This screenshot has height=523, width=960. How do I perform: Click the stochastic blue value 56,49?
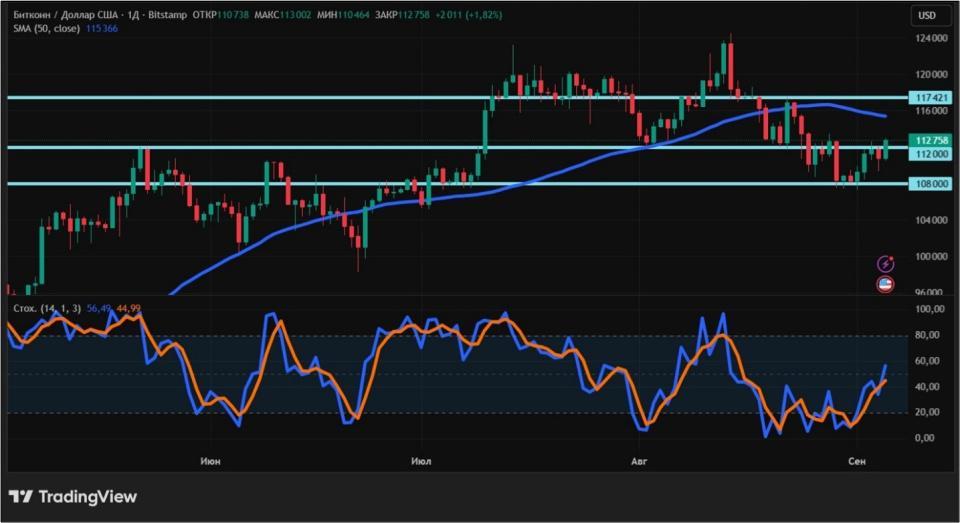[99, 309]
